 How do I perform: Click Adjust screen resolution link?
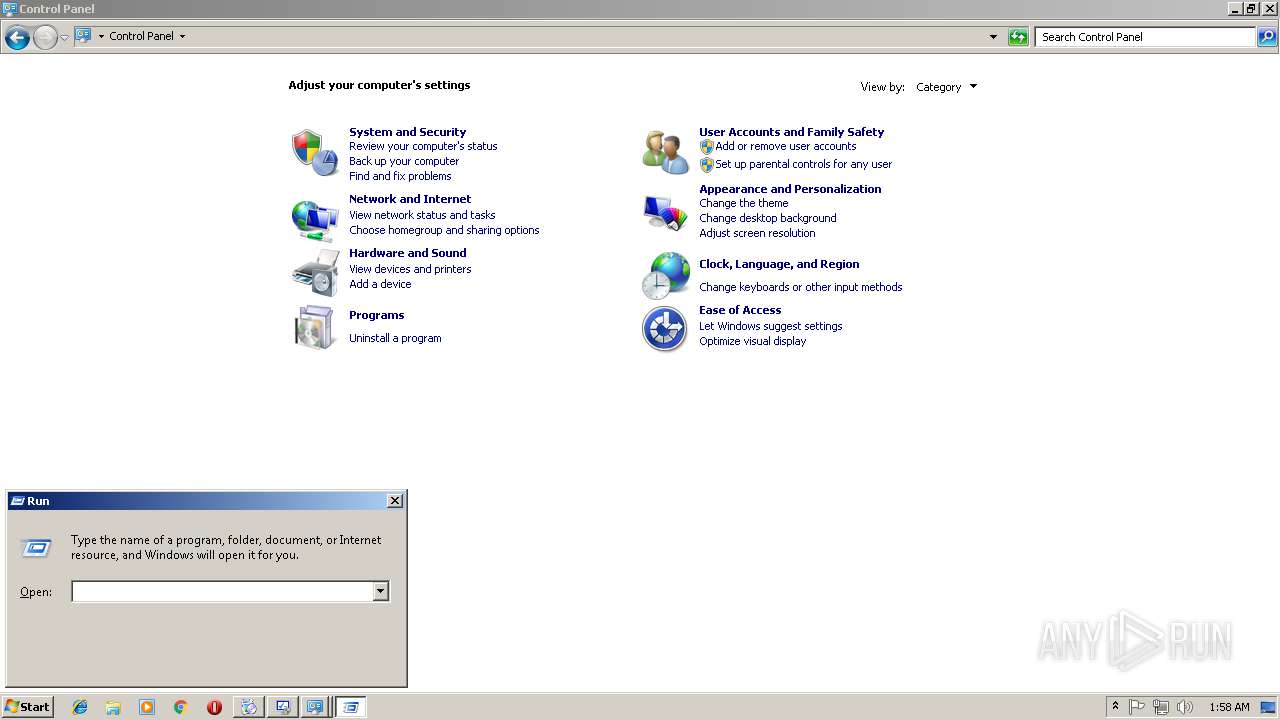[x=757, y=233]
